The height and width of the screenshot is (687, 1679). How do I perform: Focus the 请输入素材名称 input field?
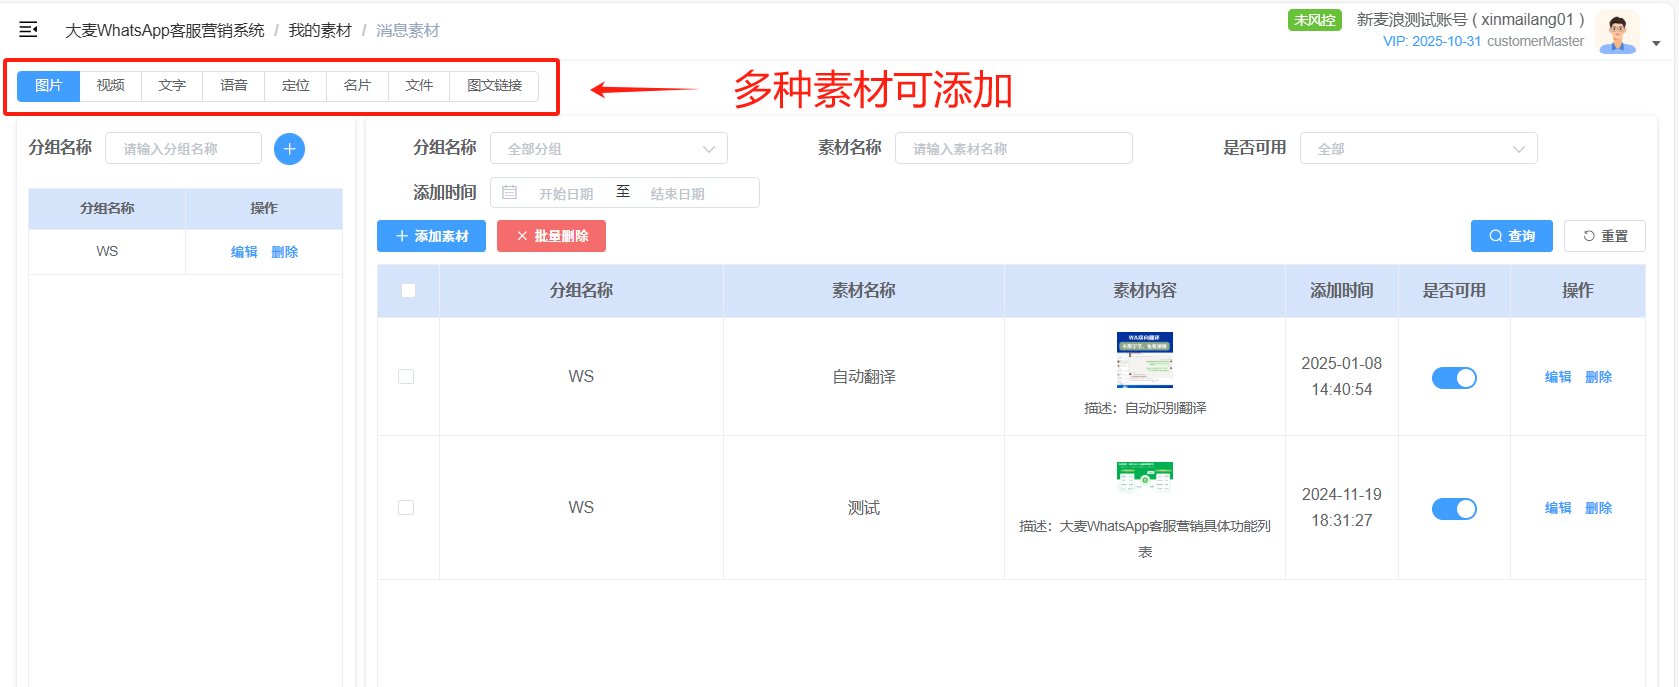click(1014, 148)
